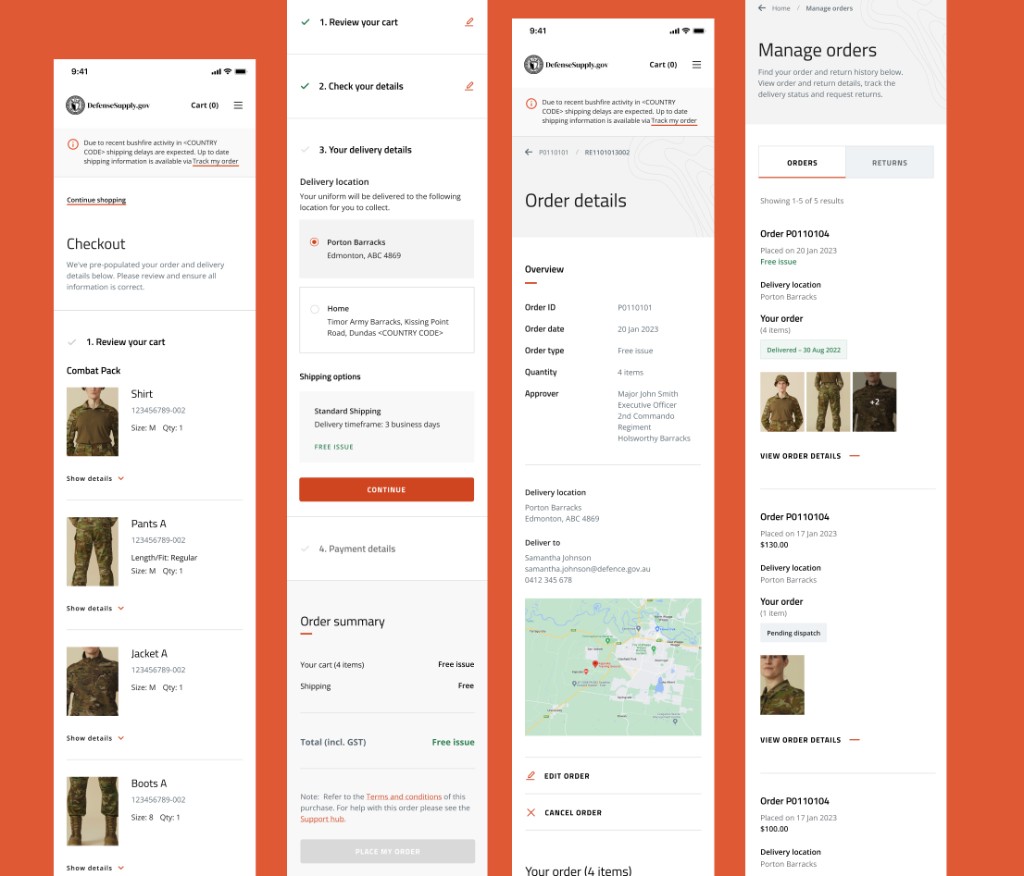1024x876 pixels.
Task: Select the ORDERS tab
Action: (x=801, y=161)
